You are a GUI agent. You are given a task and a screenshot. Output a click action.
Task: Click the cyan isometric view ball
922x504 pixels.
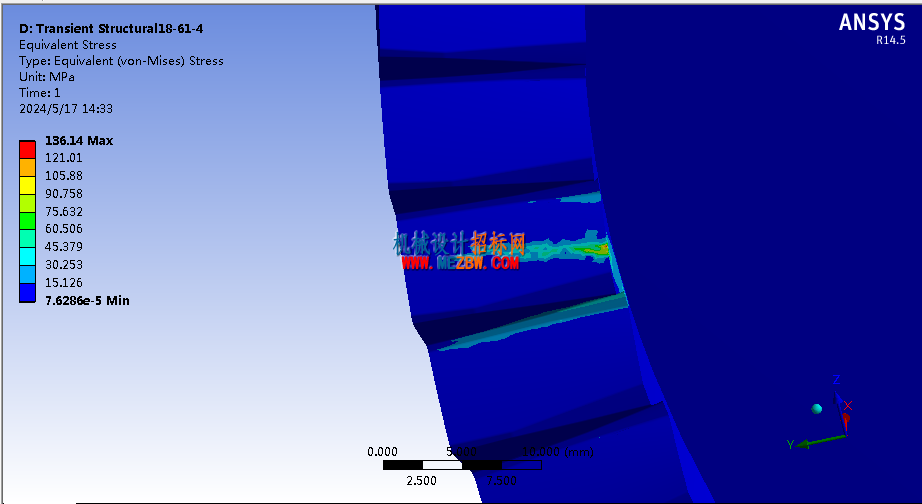coord(816,409)
